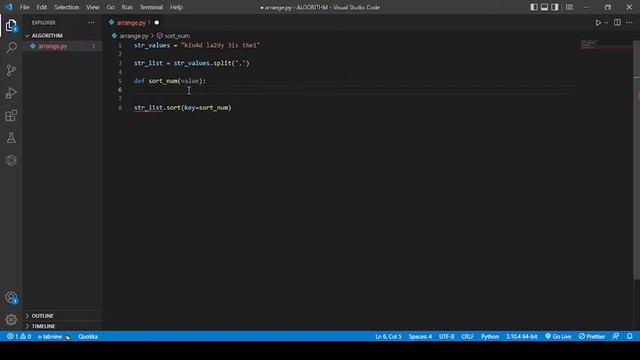Screen dimensions: 640x360
Task: Open notifications bell icon
Action: point(630,337)
